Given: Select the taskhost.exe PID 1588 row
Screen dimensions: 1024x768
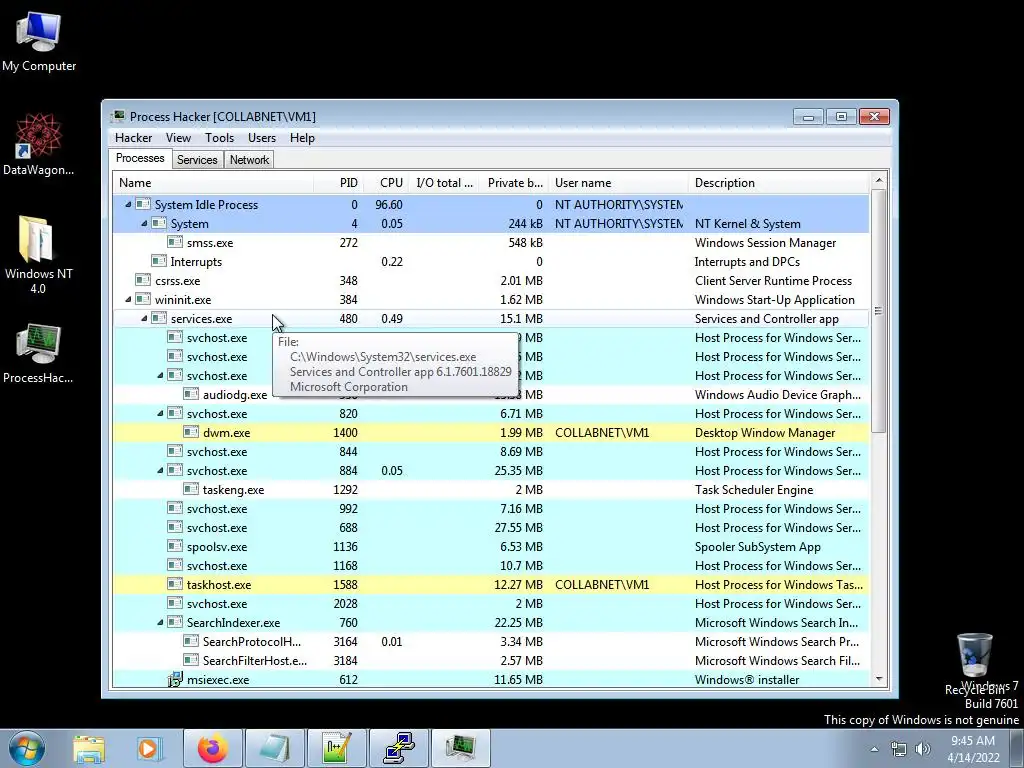Looking at the screenshot, I should pyautogui.click(x=491, y=584).
